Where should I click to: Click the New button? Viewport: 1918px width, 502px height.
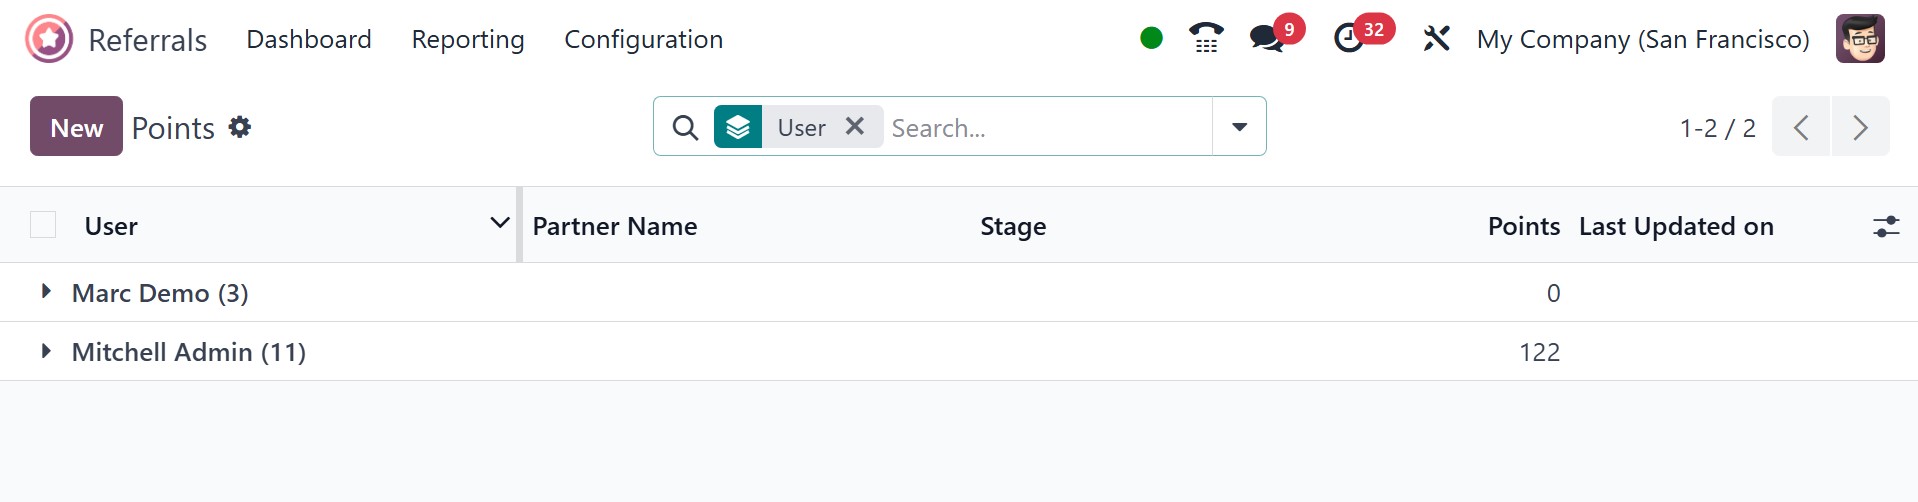tap(76, 127)
